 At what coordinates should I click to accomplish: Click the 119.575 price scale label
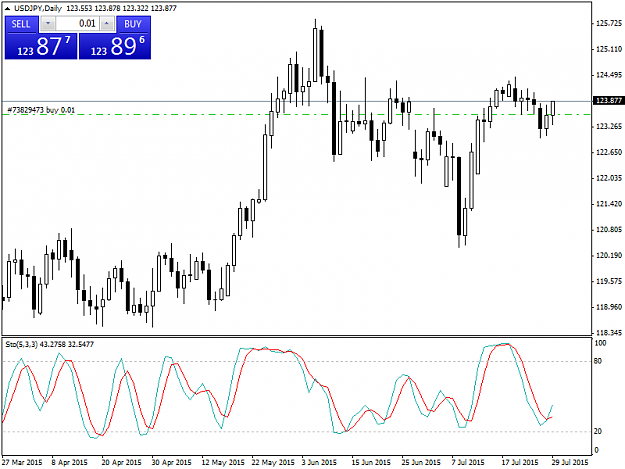(609, 281)
